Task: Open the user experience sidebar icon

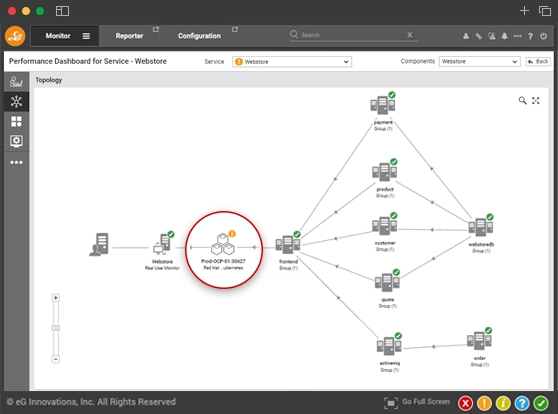Action: click(16, 82)
